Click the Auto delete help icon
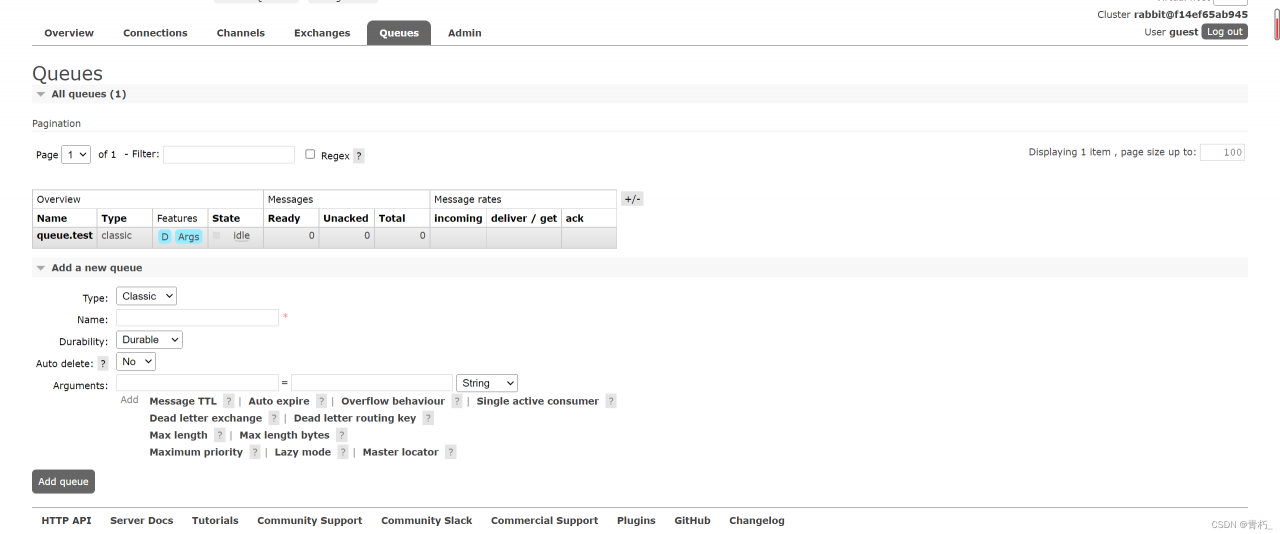This screenshot has width=1280, height=534. (103, 364)
